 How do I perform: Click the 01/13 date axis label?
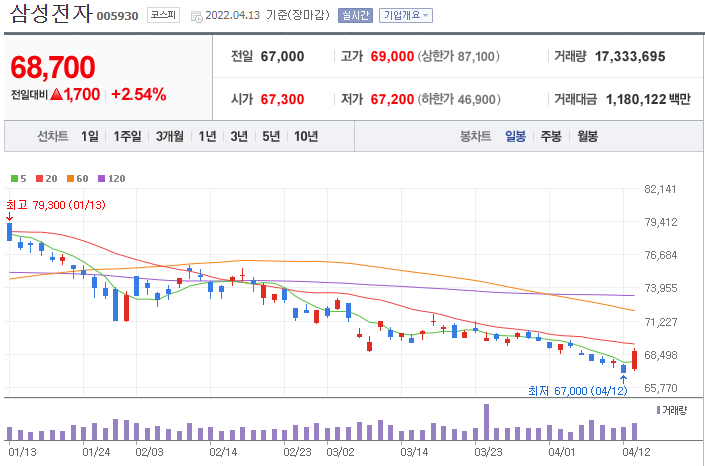(x=22, y=452)
